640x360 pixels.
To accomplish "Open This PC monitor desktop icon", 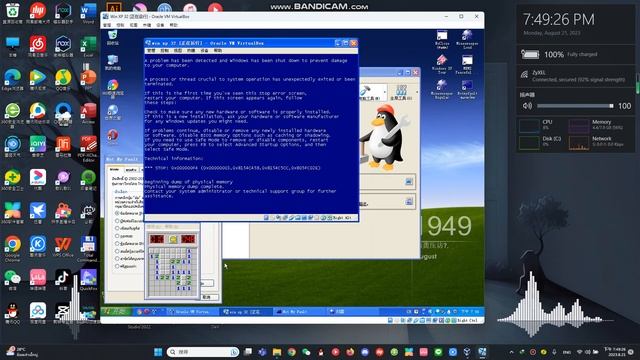I will click(12, 46).
